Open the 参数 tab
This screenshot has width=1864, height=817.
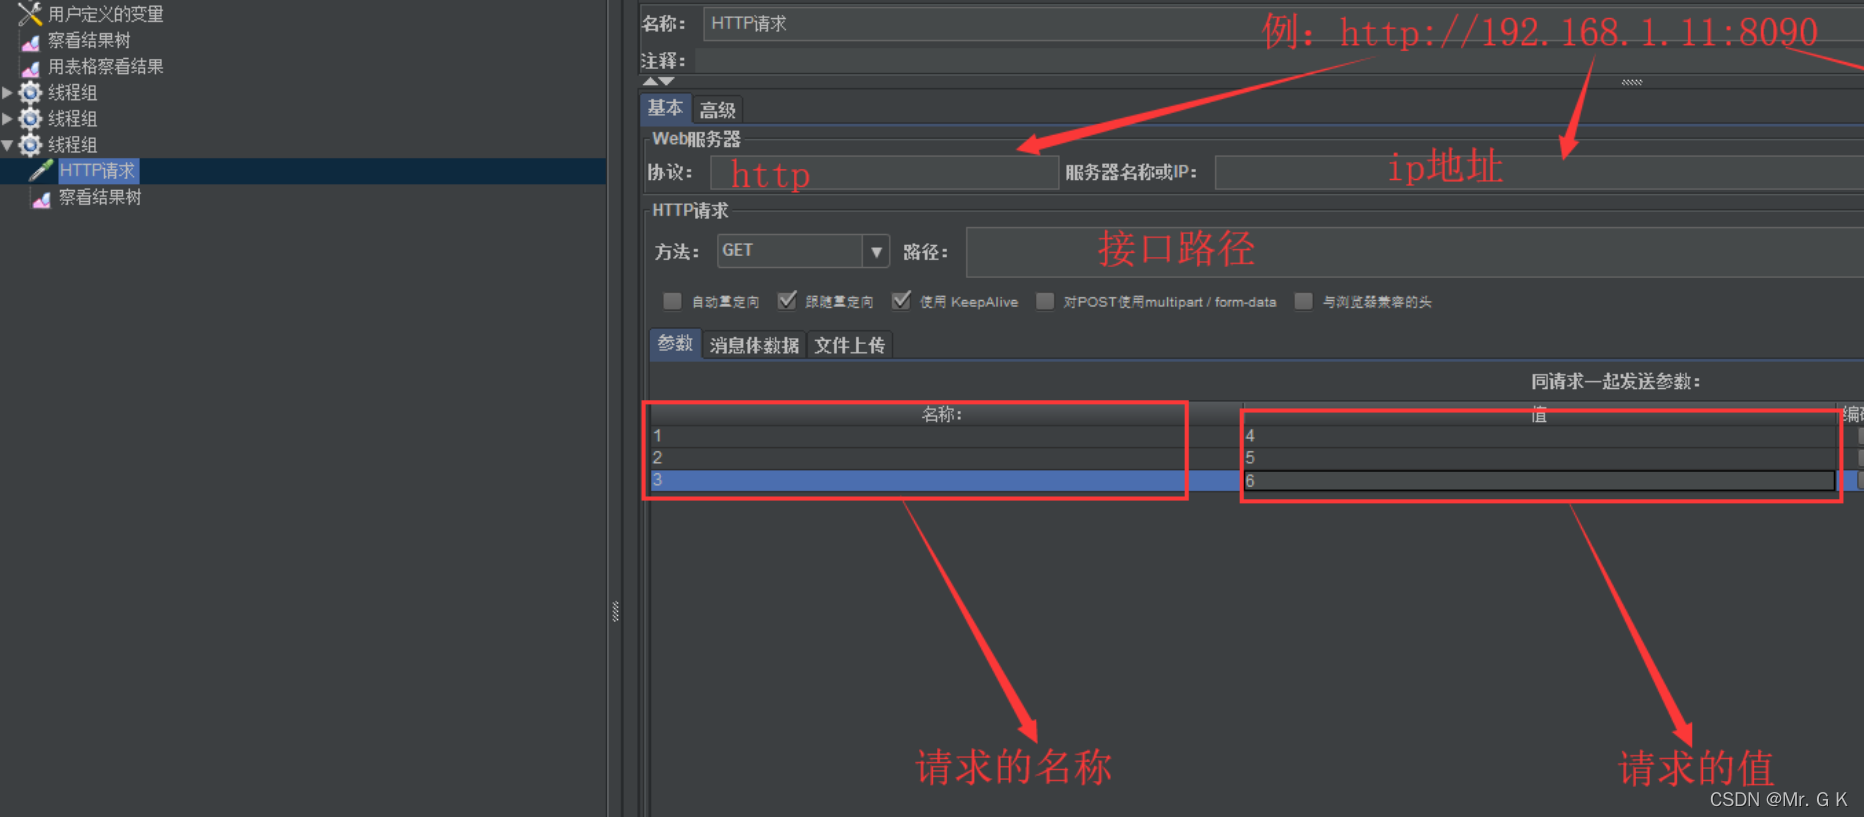[675, 344]
